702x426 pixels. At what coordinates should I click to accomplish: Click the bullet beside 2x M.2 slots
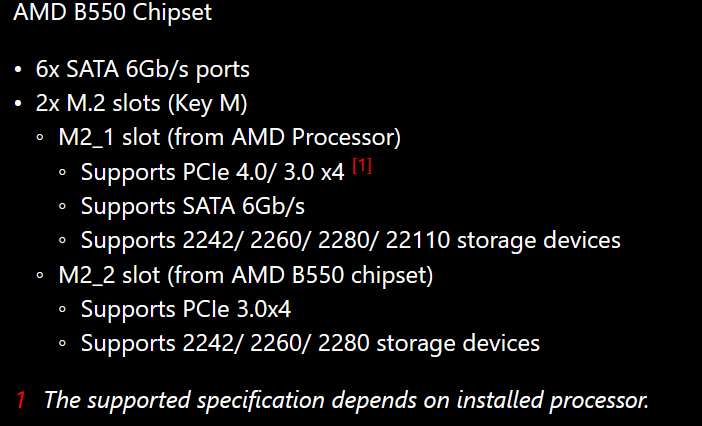pos(19,104)
